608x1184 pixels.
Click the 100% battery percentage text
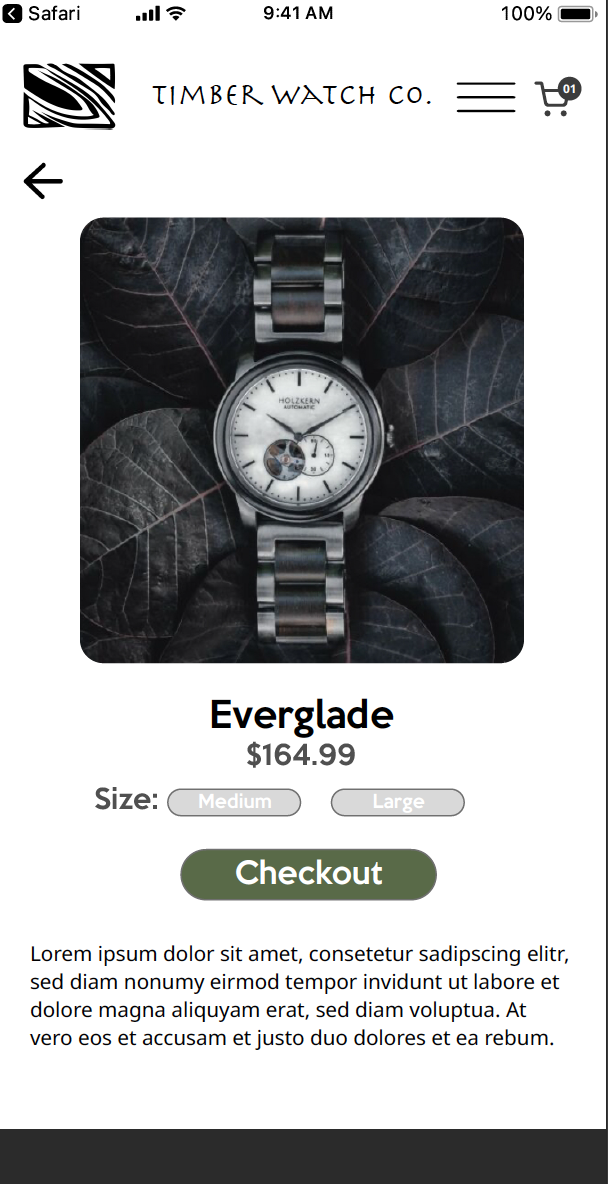click(526, 14)
